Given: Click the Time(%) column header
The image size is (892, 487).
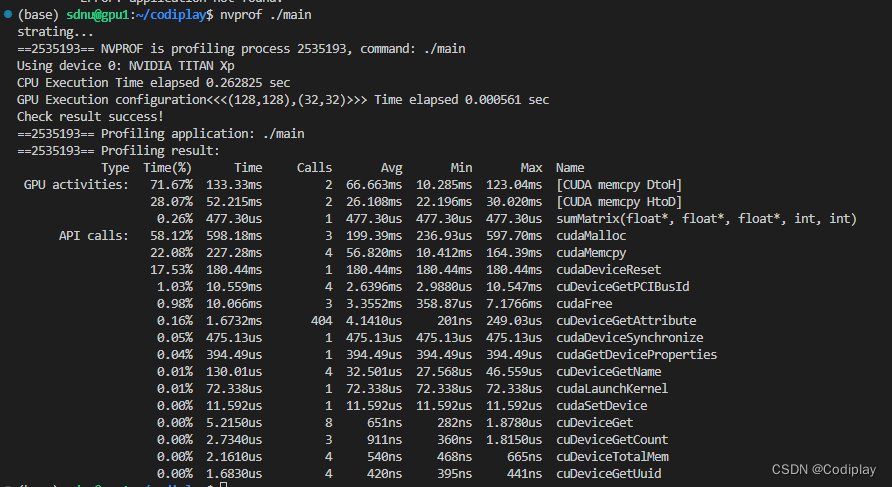Looking at the screenshot, I should (x=167, y=168).
